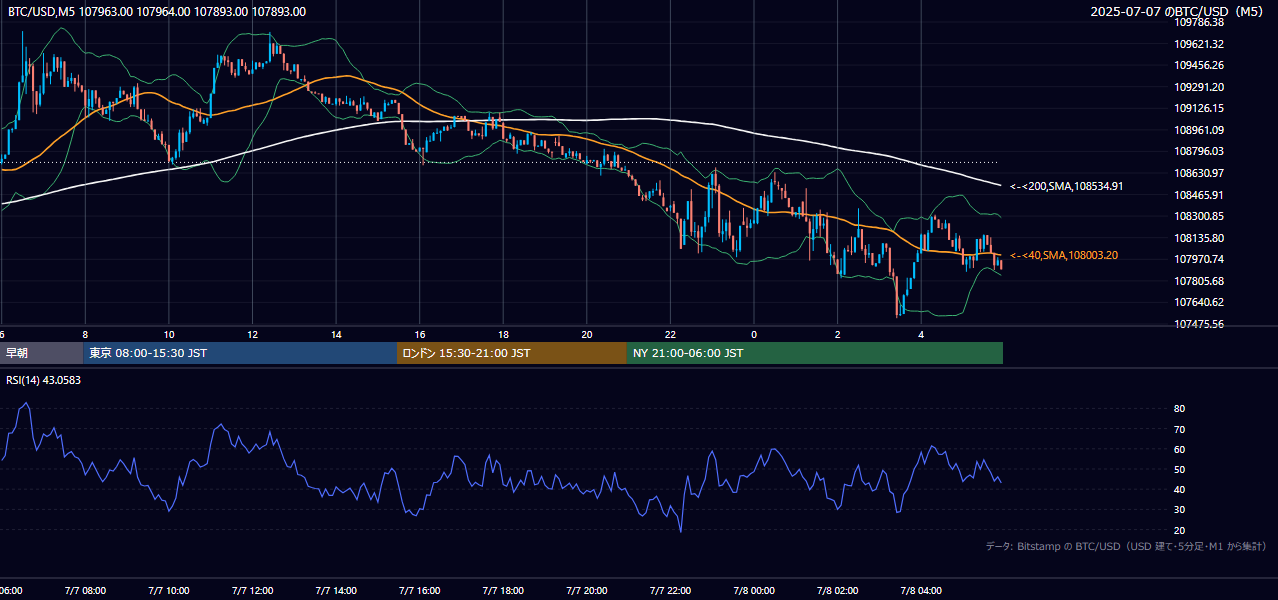Click price axis label 109456.26
This screenshot has width=1278, height=600.
(x=1199, y=65)
